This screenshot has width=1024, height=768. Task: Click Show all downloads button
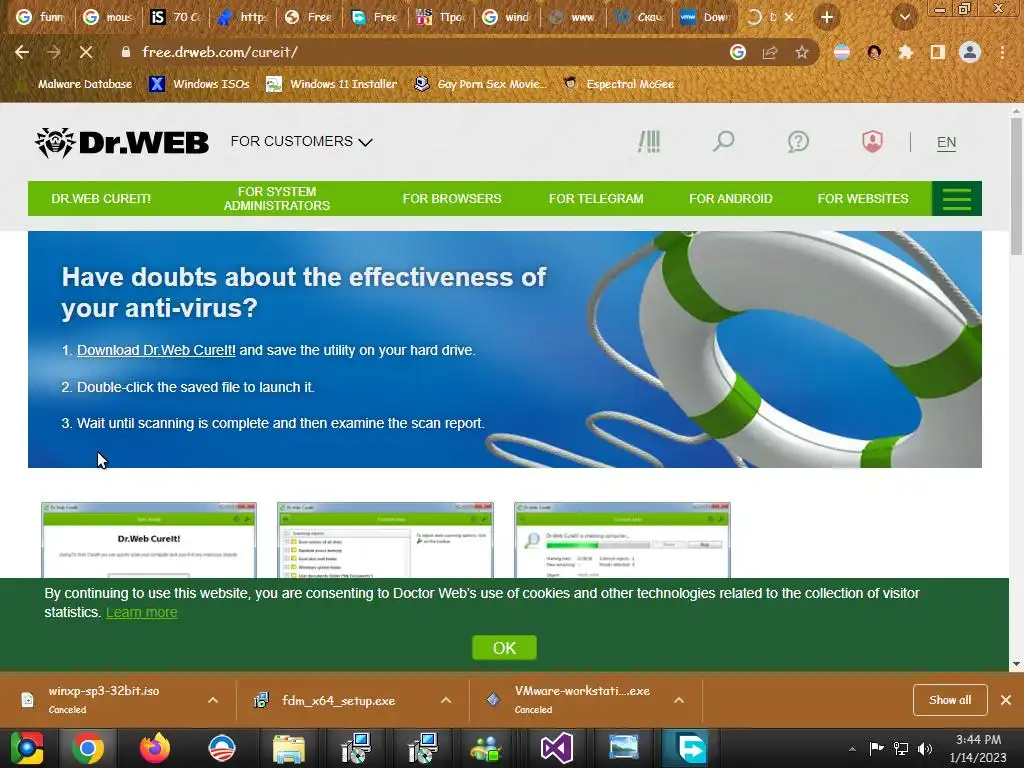(950, 700)
